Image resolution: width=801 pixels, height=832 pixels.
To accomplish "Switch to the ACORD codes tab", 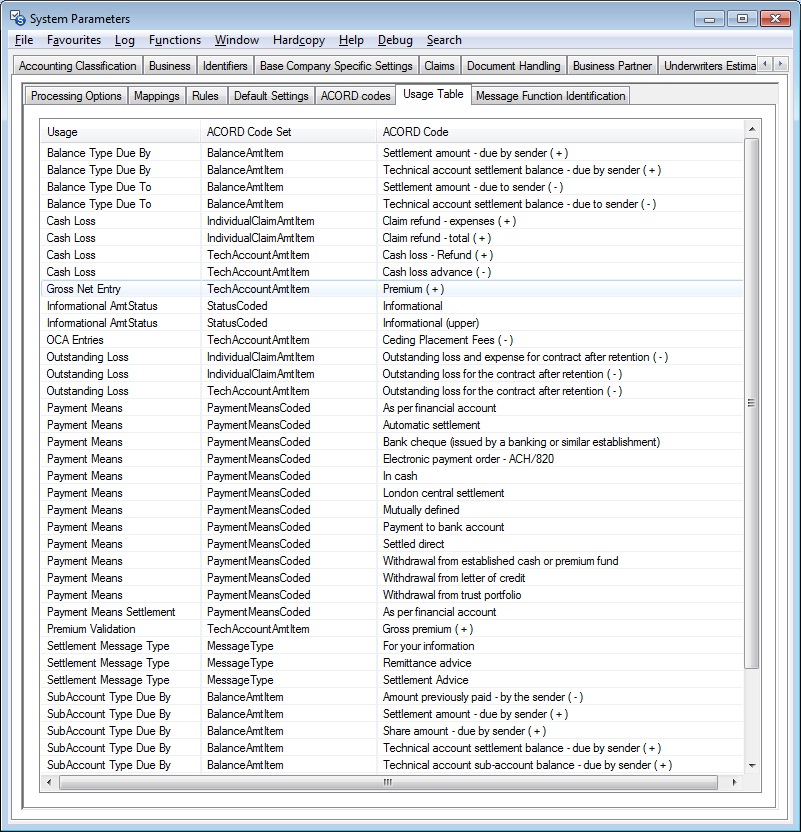I will click(355, 95).
